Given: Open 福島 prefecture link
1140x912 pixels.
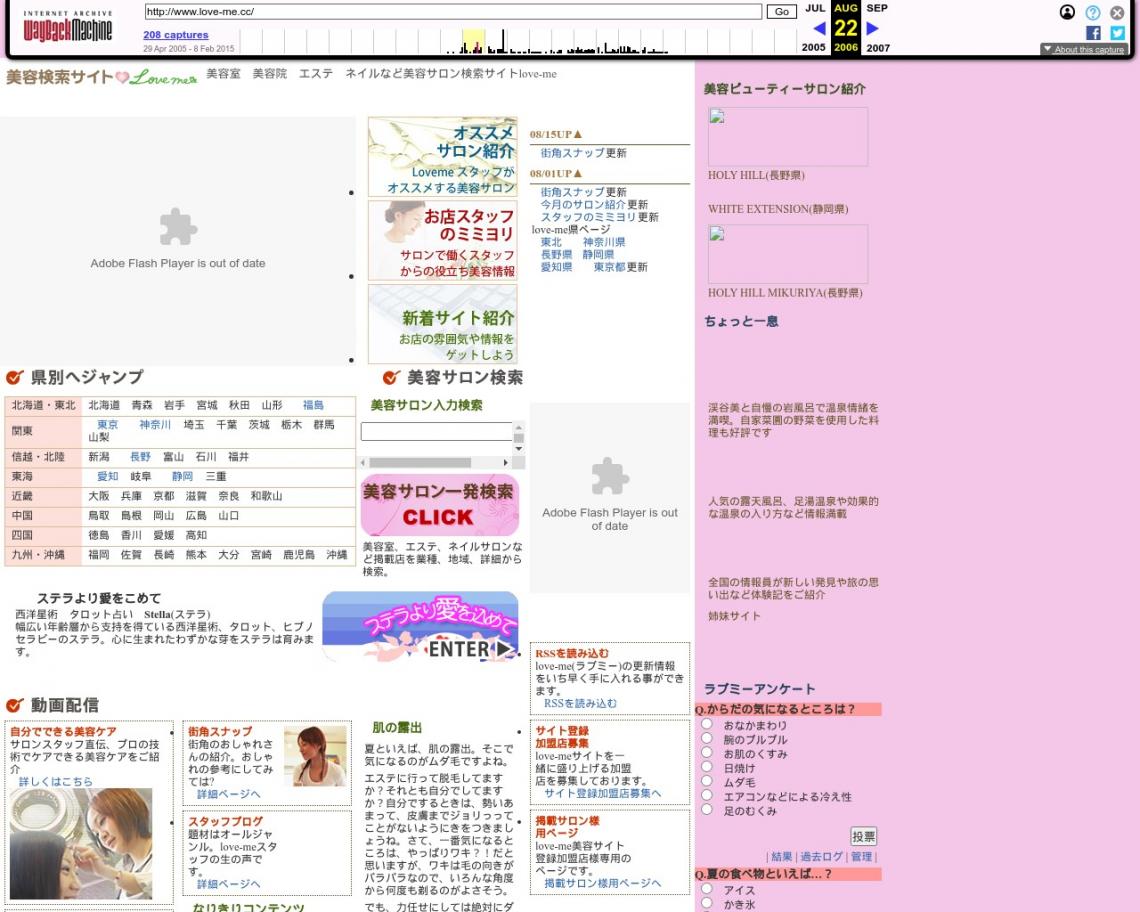Looking at the screenshot, I should (x=313, y=405).
